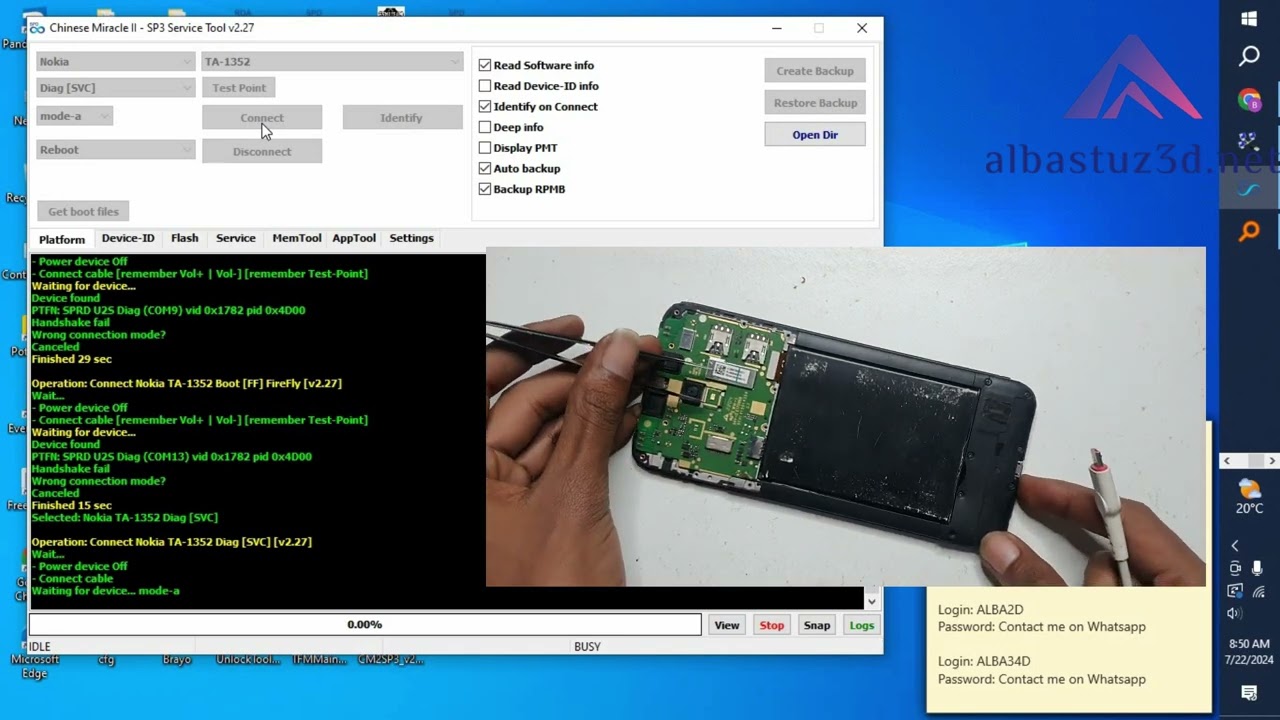
Task: Click the 0.00% progress bar
Action: (x=365, y=624)
